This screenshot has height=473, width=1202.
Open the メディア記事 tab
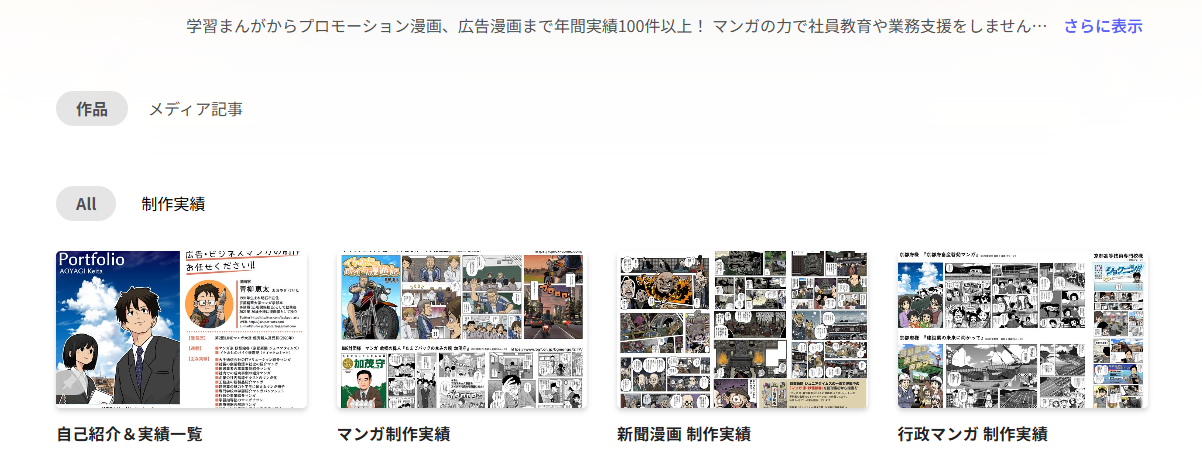point(195,109)
